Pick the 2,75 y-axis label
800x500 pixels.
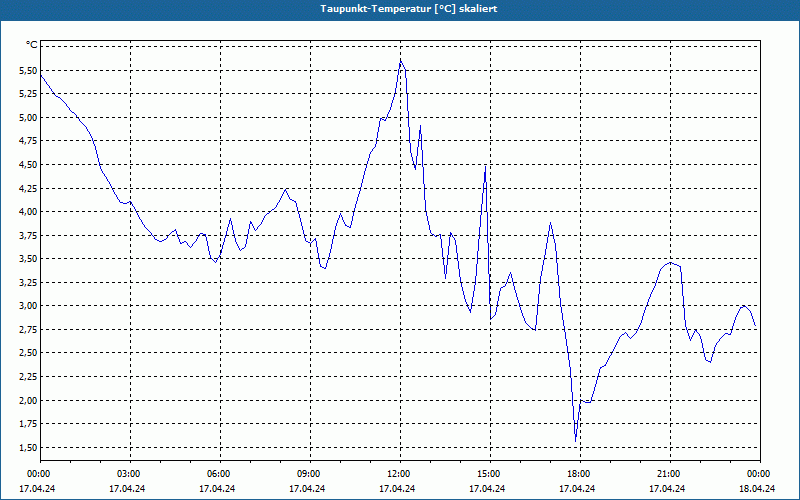click(x=28, y=330)
